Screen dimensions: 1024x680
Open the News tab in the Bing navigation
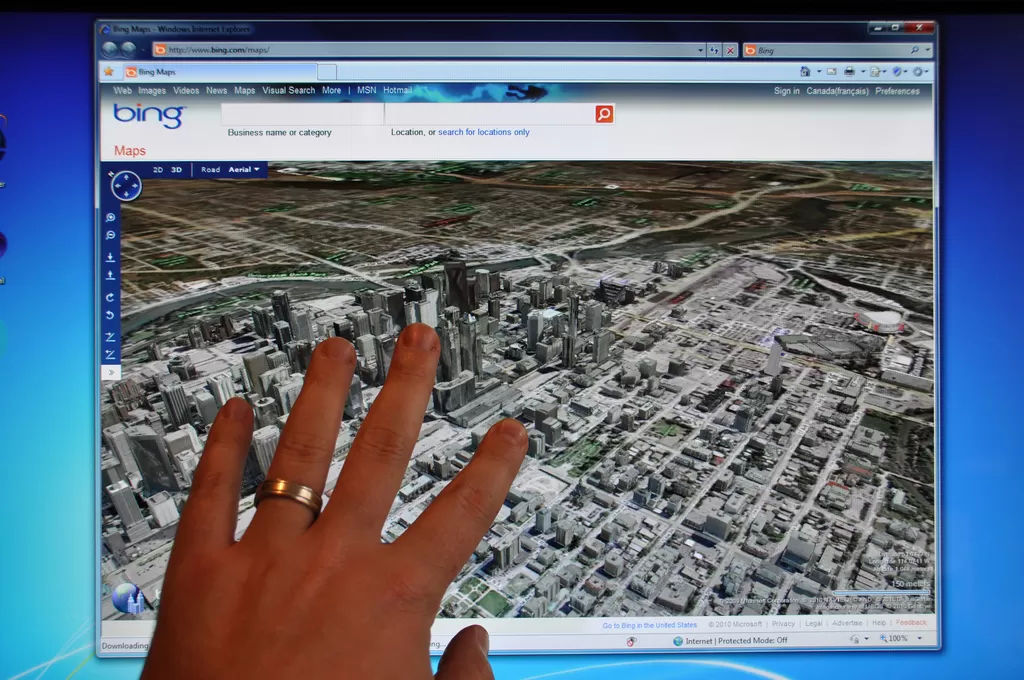[216, 91]
